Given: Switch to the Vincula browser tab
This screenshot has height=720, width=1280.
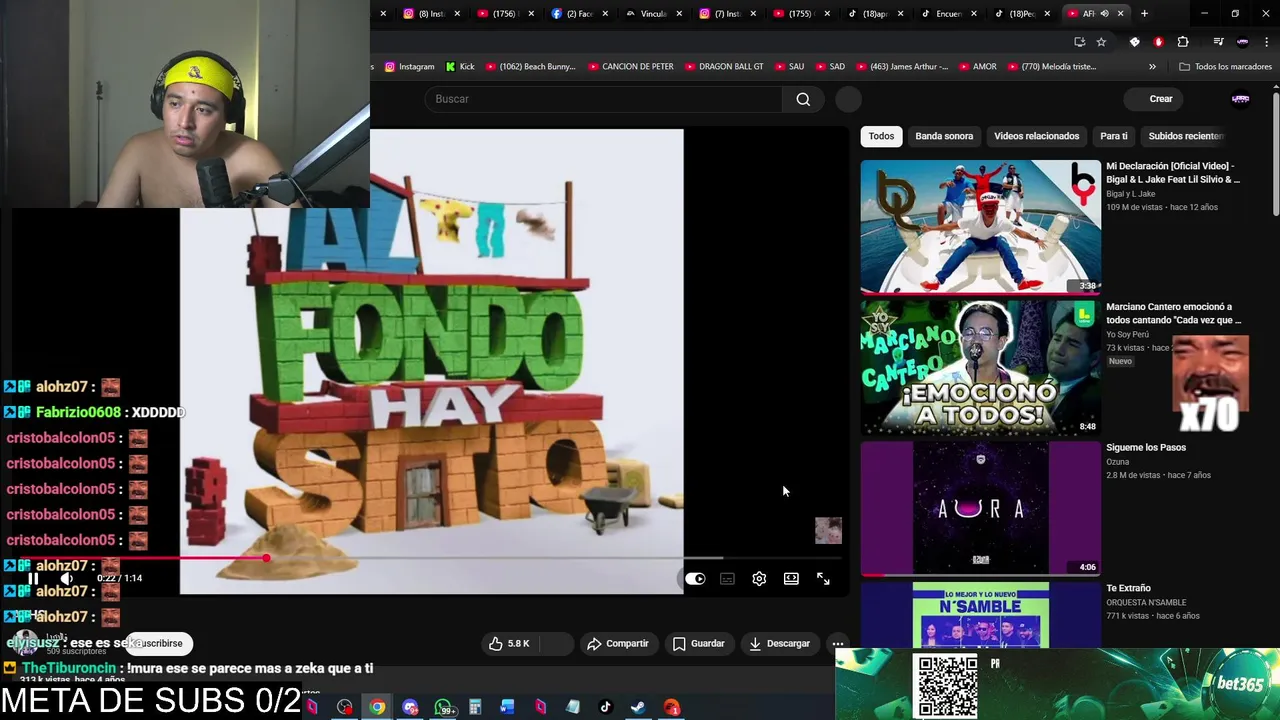Looking at the screenshot, I should [x=652, y=13].
